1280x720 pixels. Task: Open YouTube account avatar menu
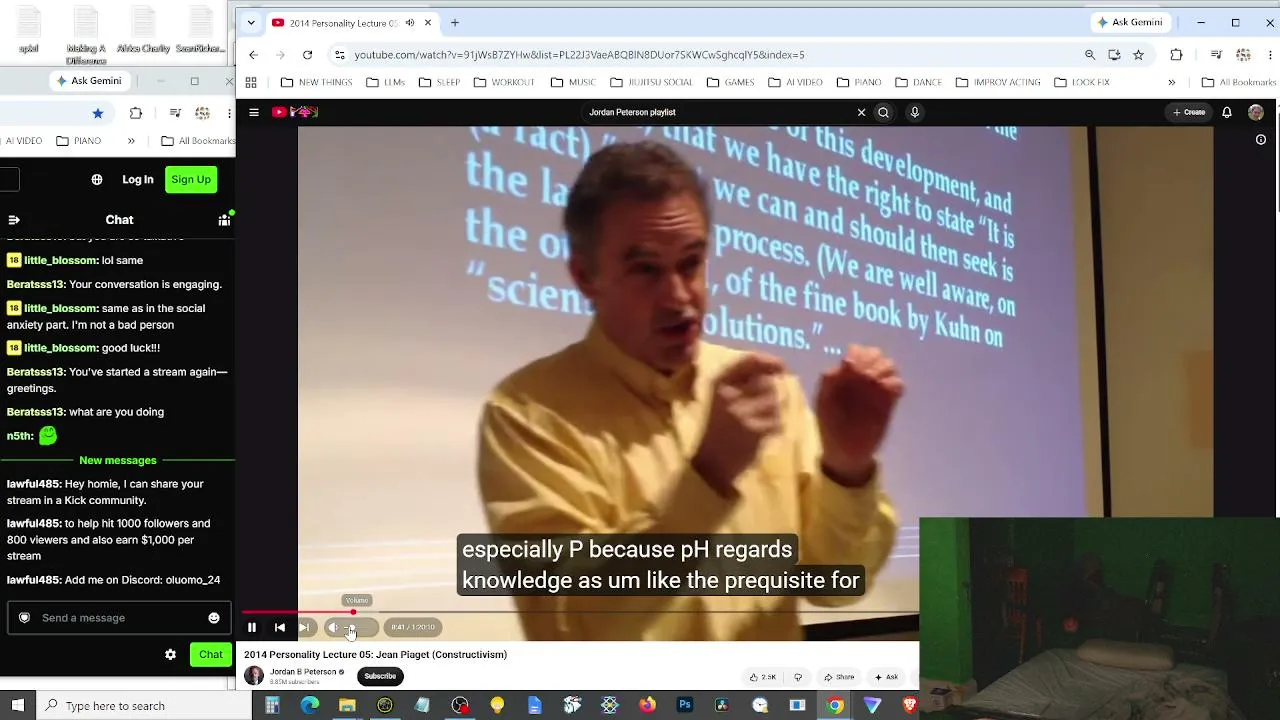tap(1256, 113)
